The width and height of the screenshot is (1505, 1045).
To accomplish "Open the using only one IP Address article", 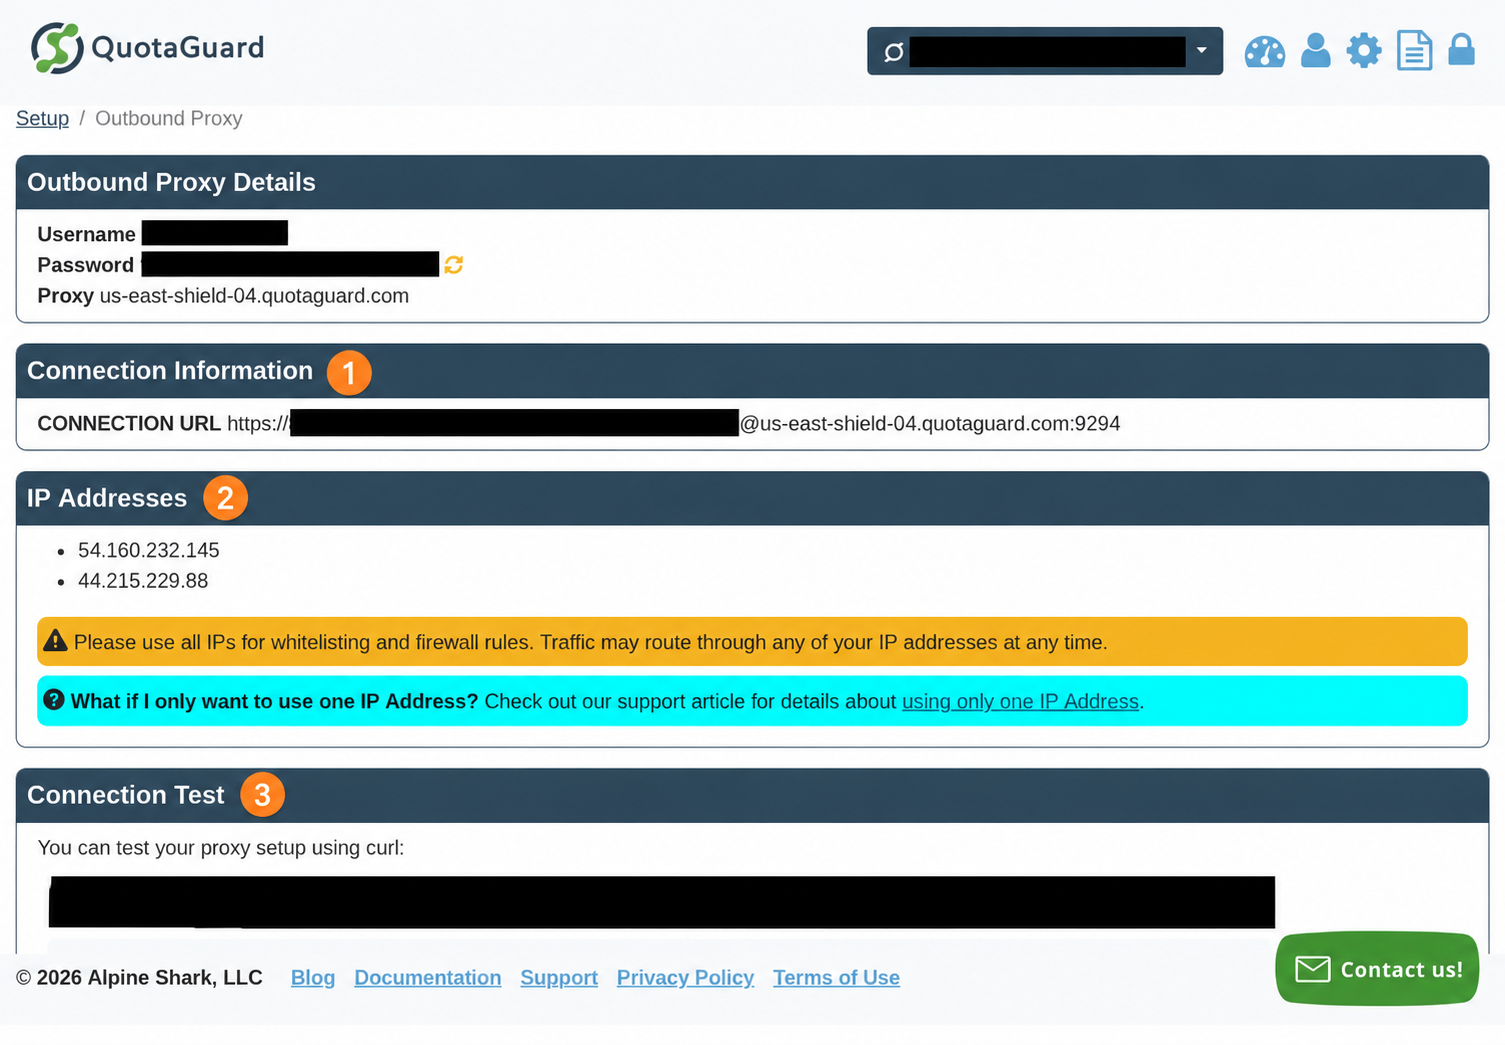I will point(1020,701).
